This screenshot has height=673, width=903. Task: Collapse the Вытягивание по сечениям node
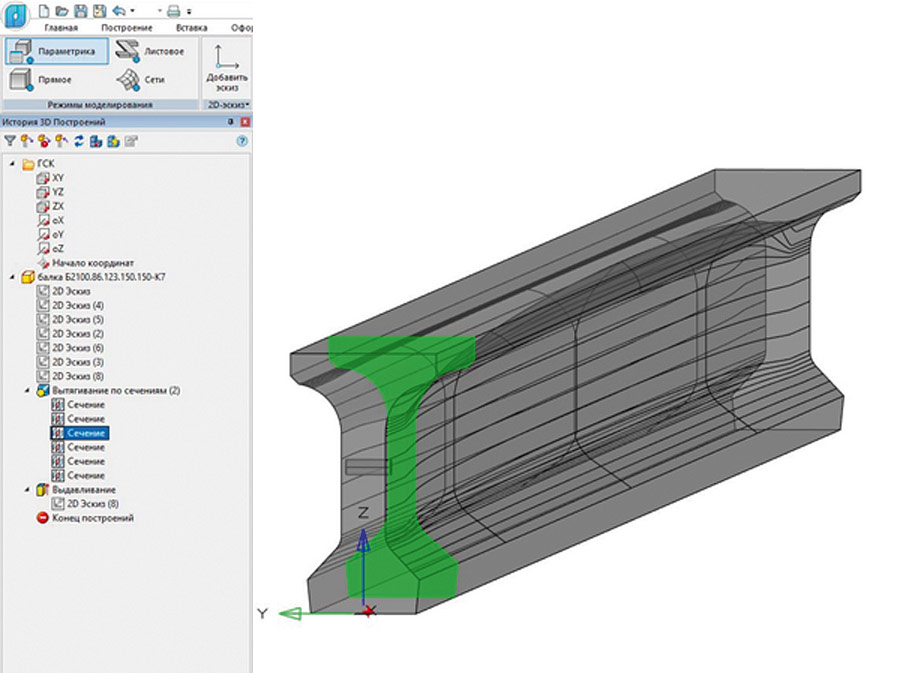[27, 390]
